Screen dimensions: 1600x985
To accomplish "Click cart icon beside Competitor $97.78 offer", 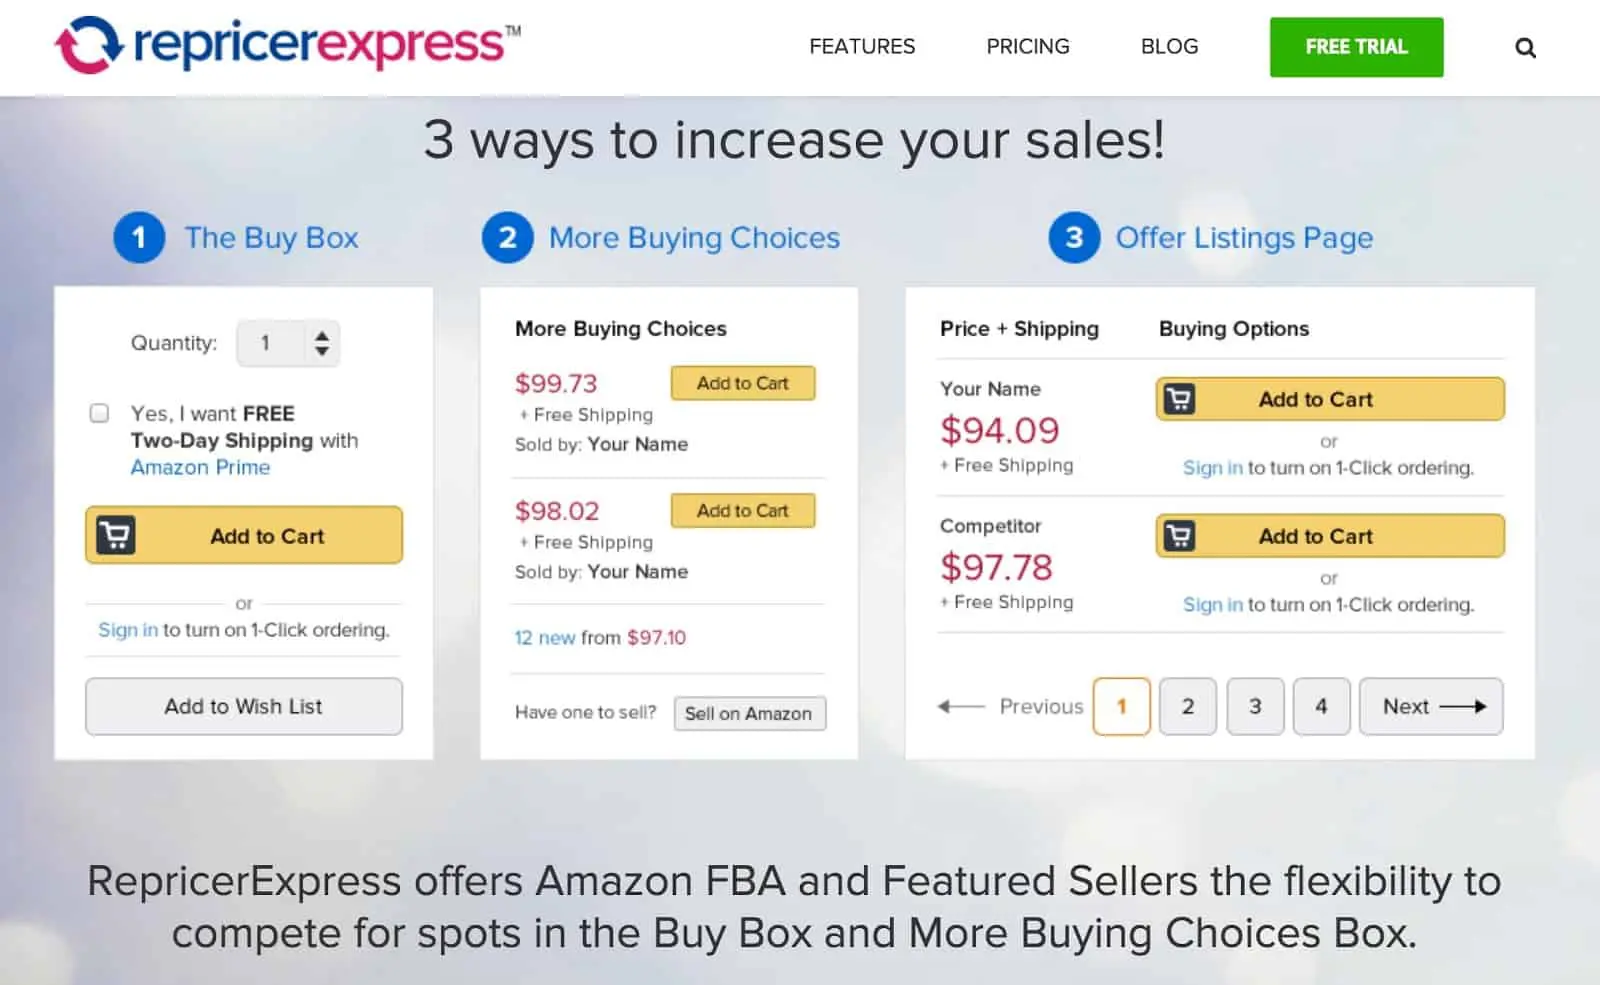I will point(1179,536).
